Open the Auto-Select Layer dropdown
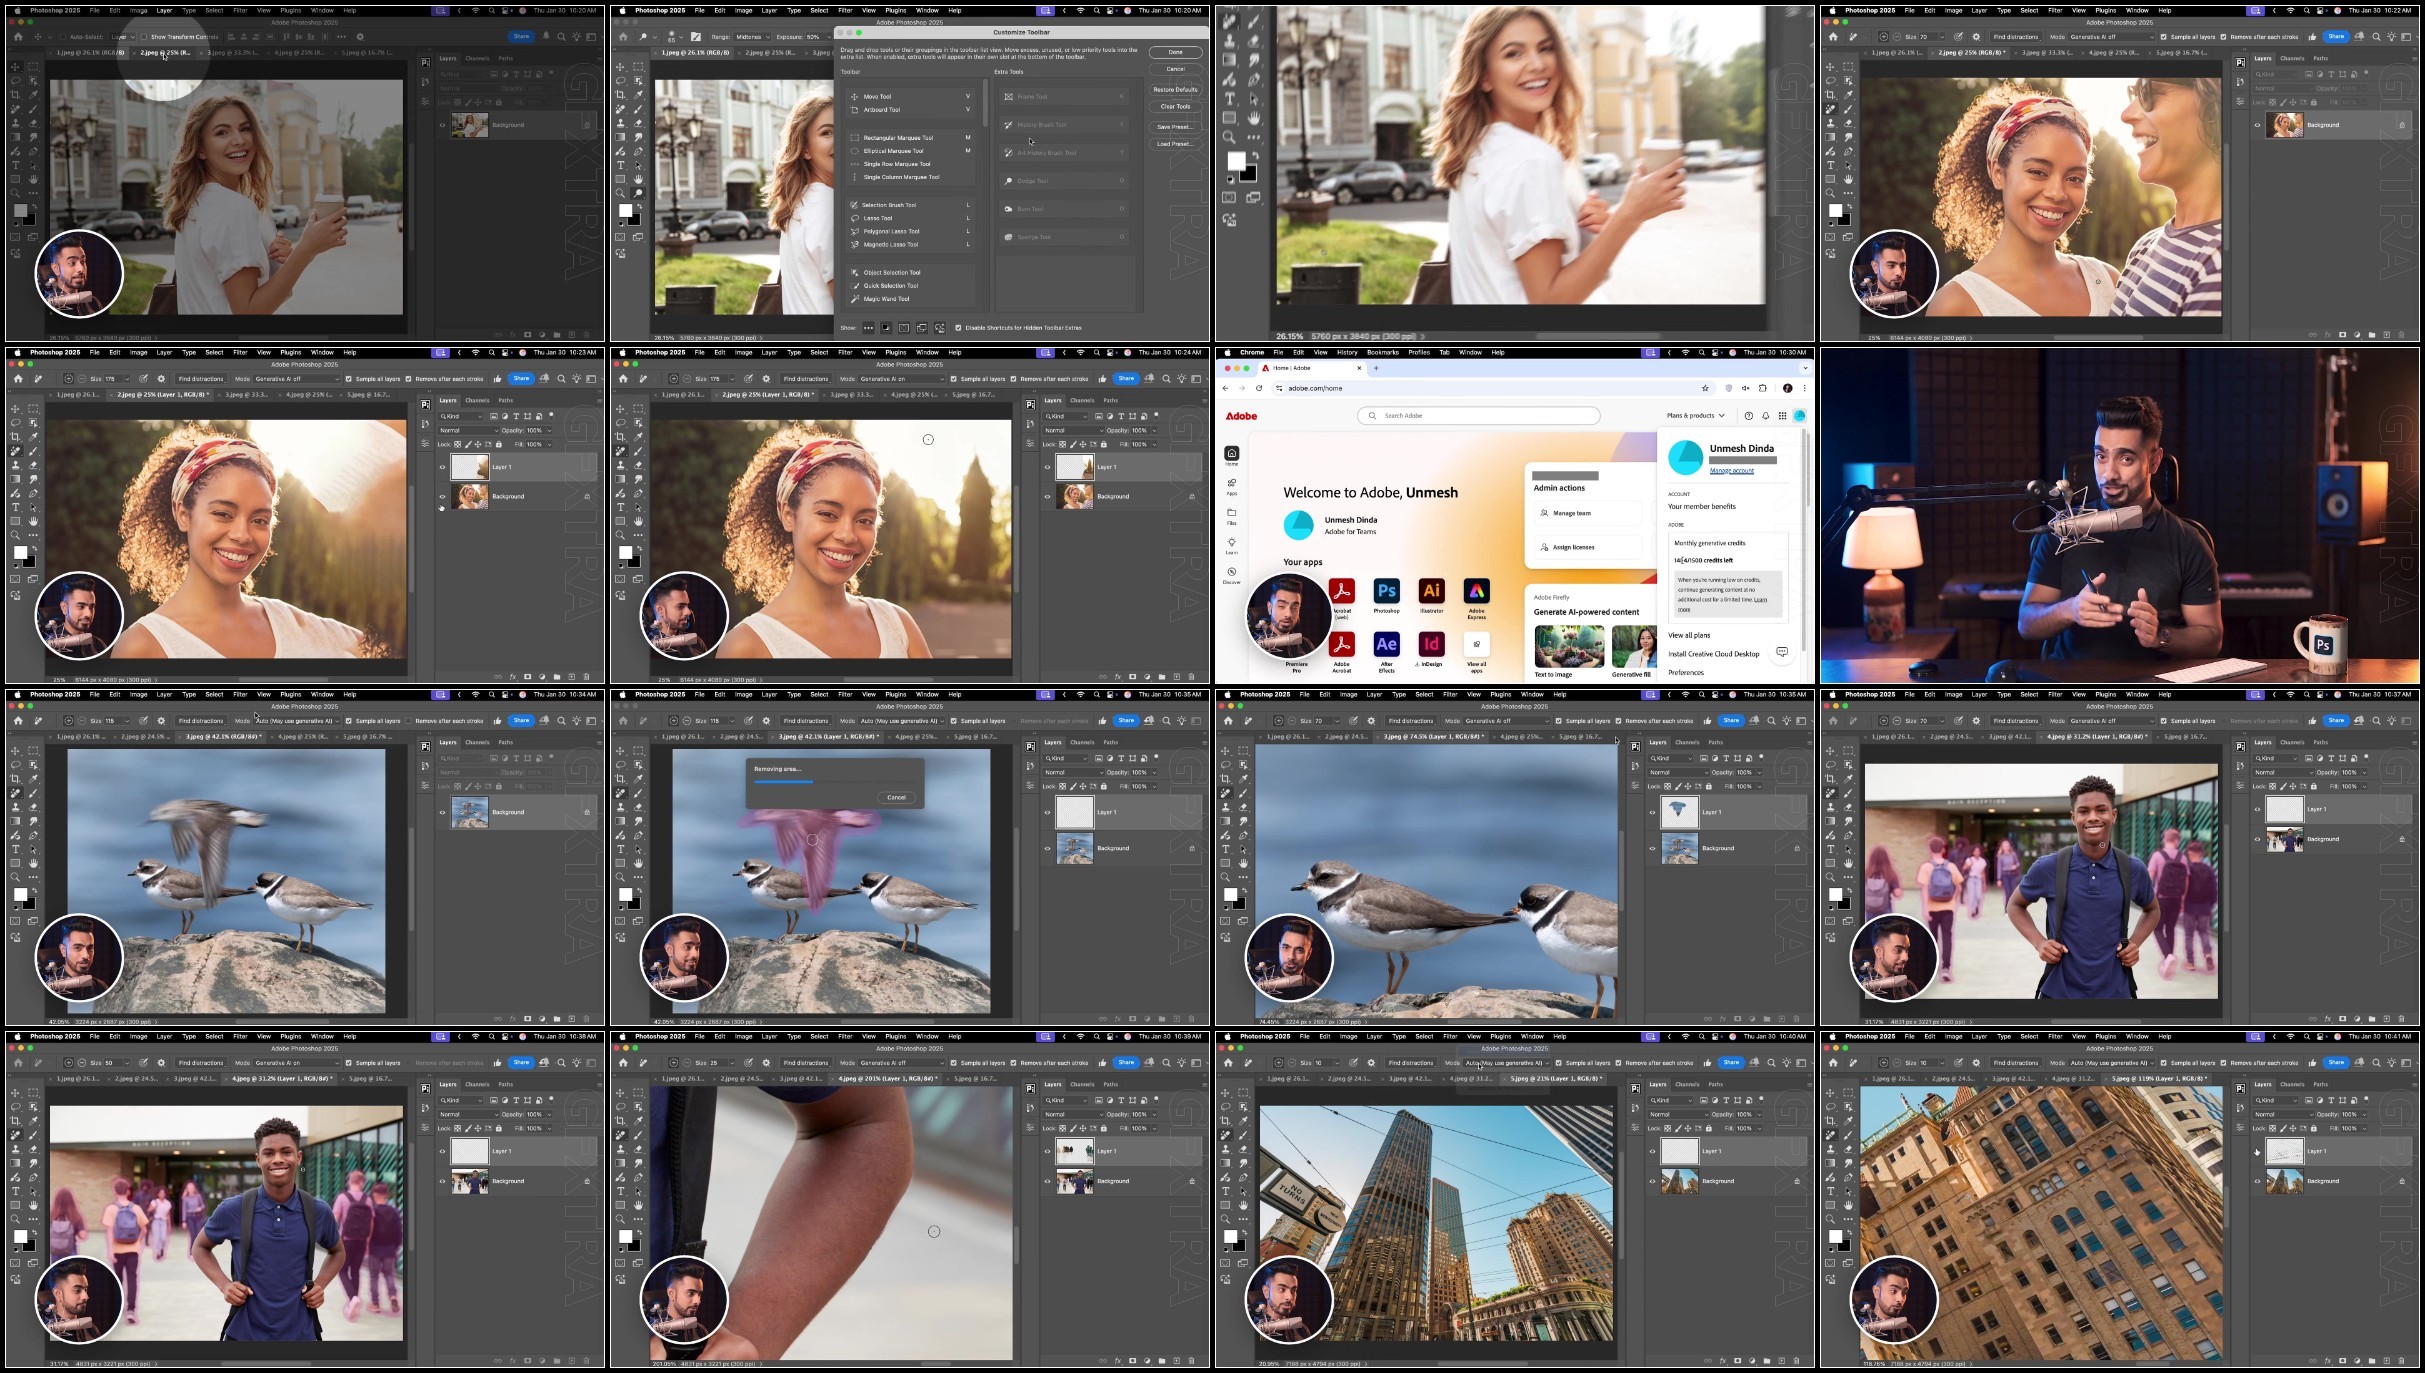2425x1373 pixels. 123,37
